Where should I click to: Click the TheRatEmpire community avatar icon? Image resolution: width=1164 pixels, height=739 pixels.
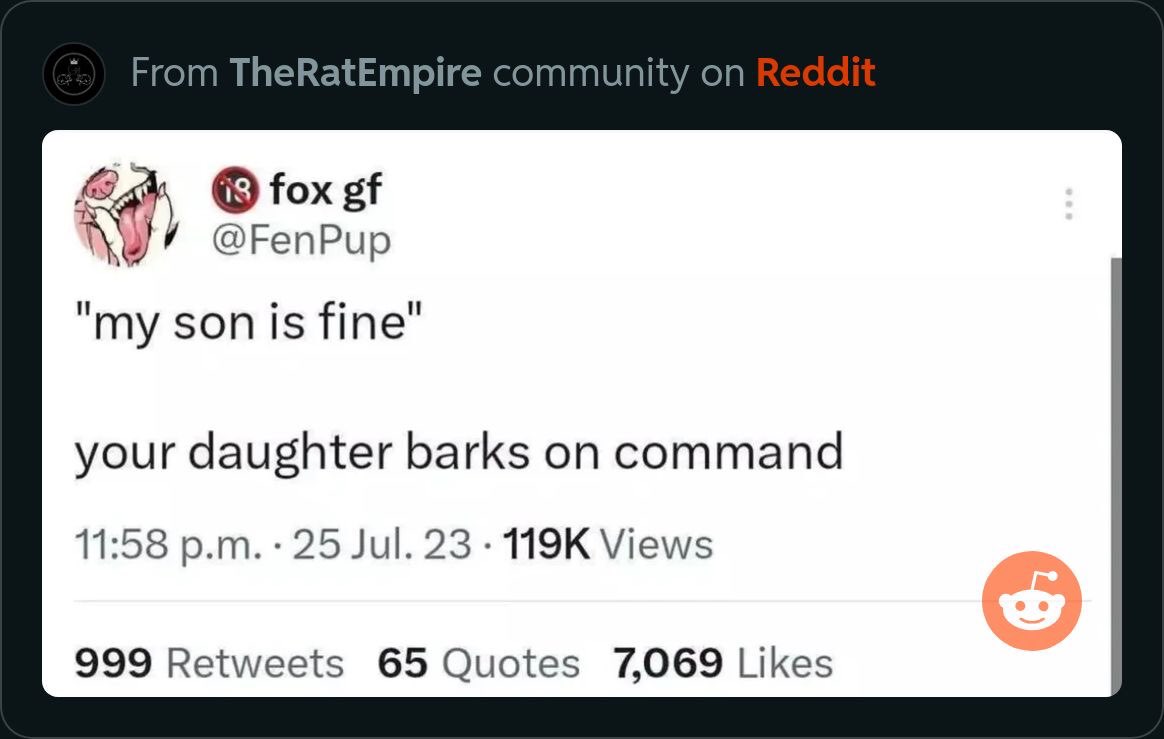[73, 74]
